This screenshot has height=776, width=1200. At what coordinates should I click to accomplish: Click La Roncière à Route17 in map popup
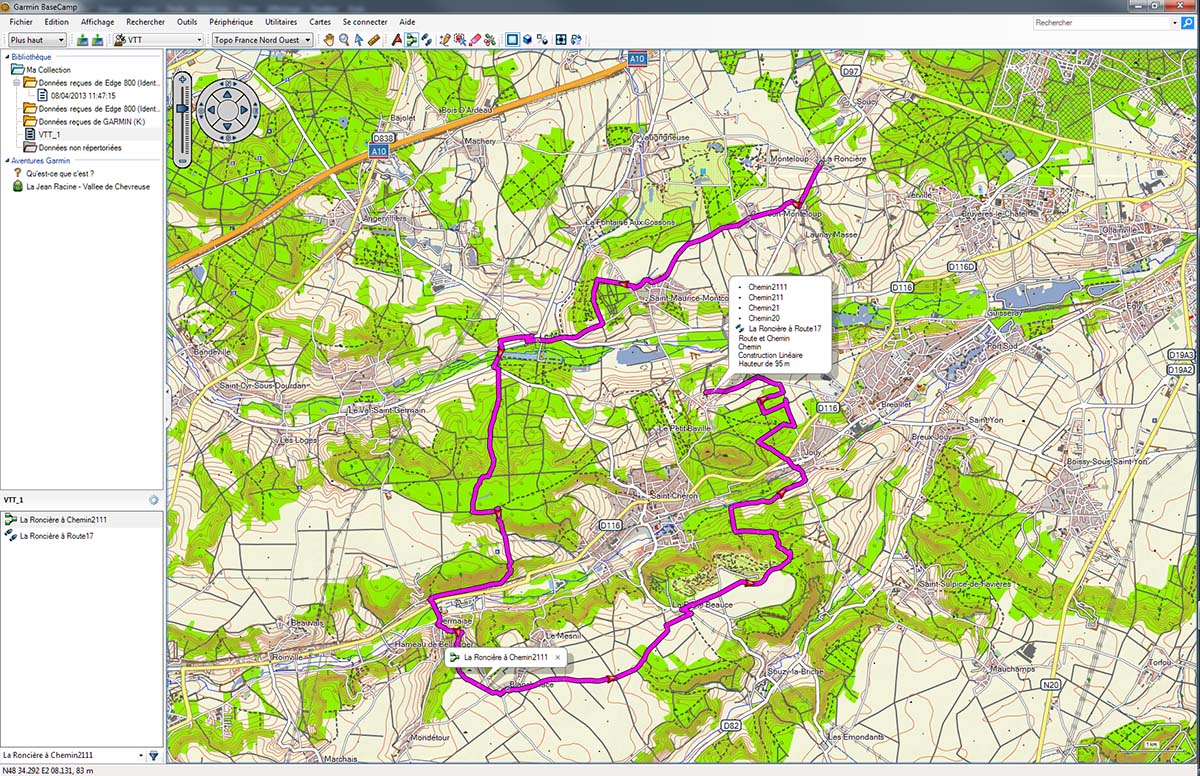coord(785,328)
